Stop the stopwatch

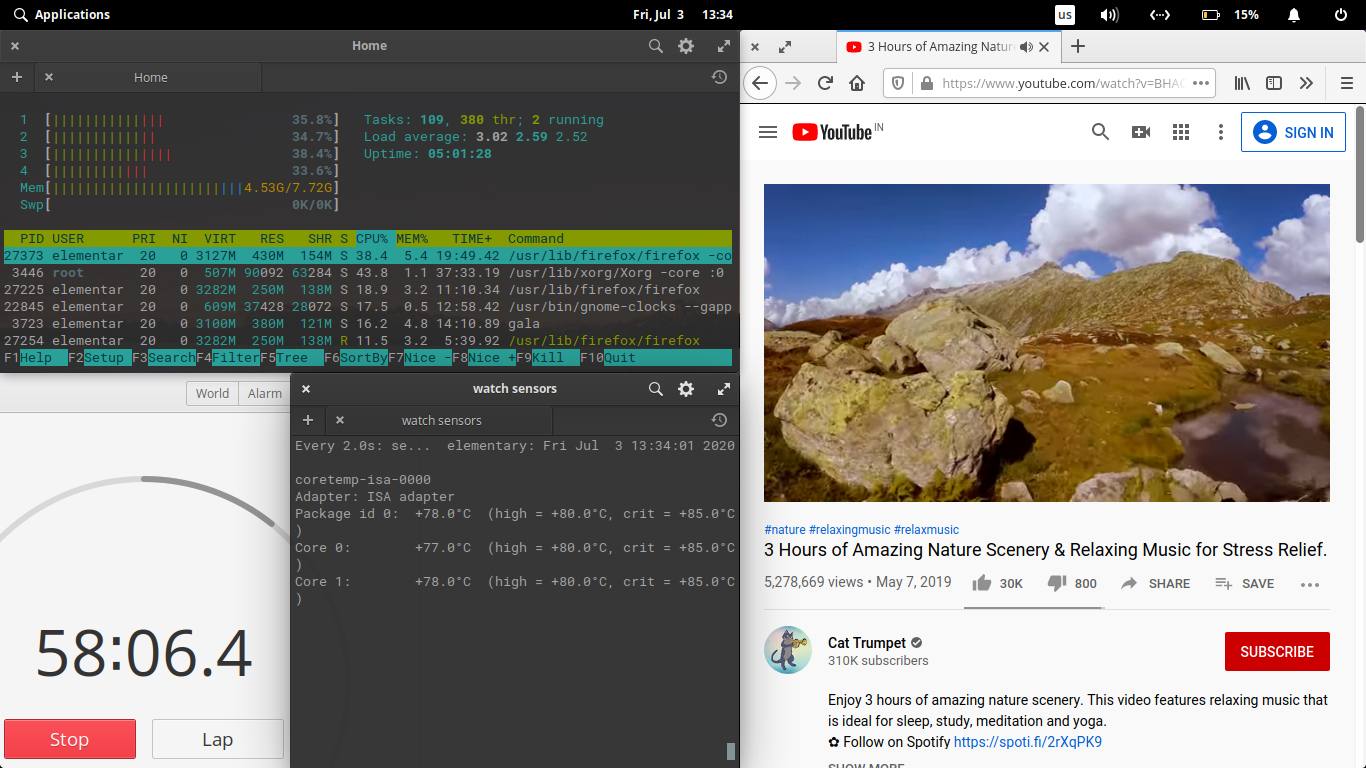tap(69, 739)
